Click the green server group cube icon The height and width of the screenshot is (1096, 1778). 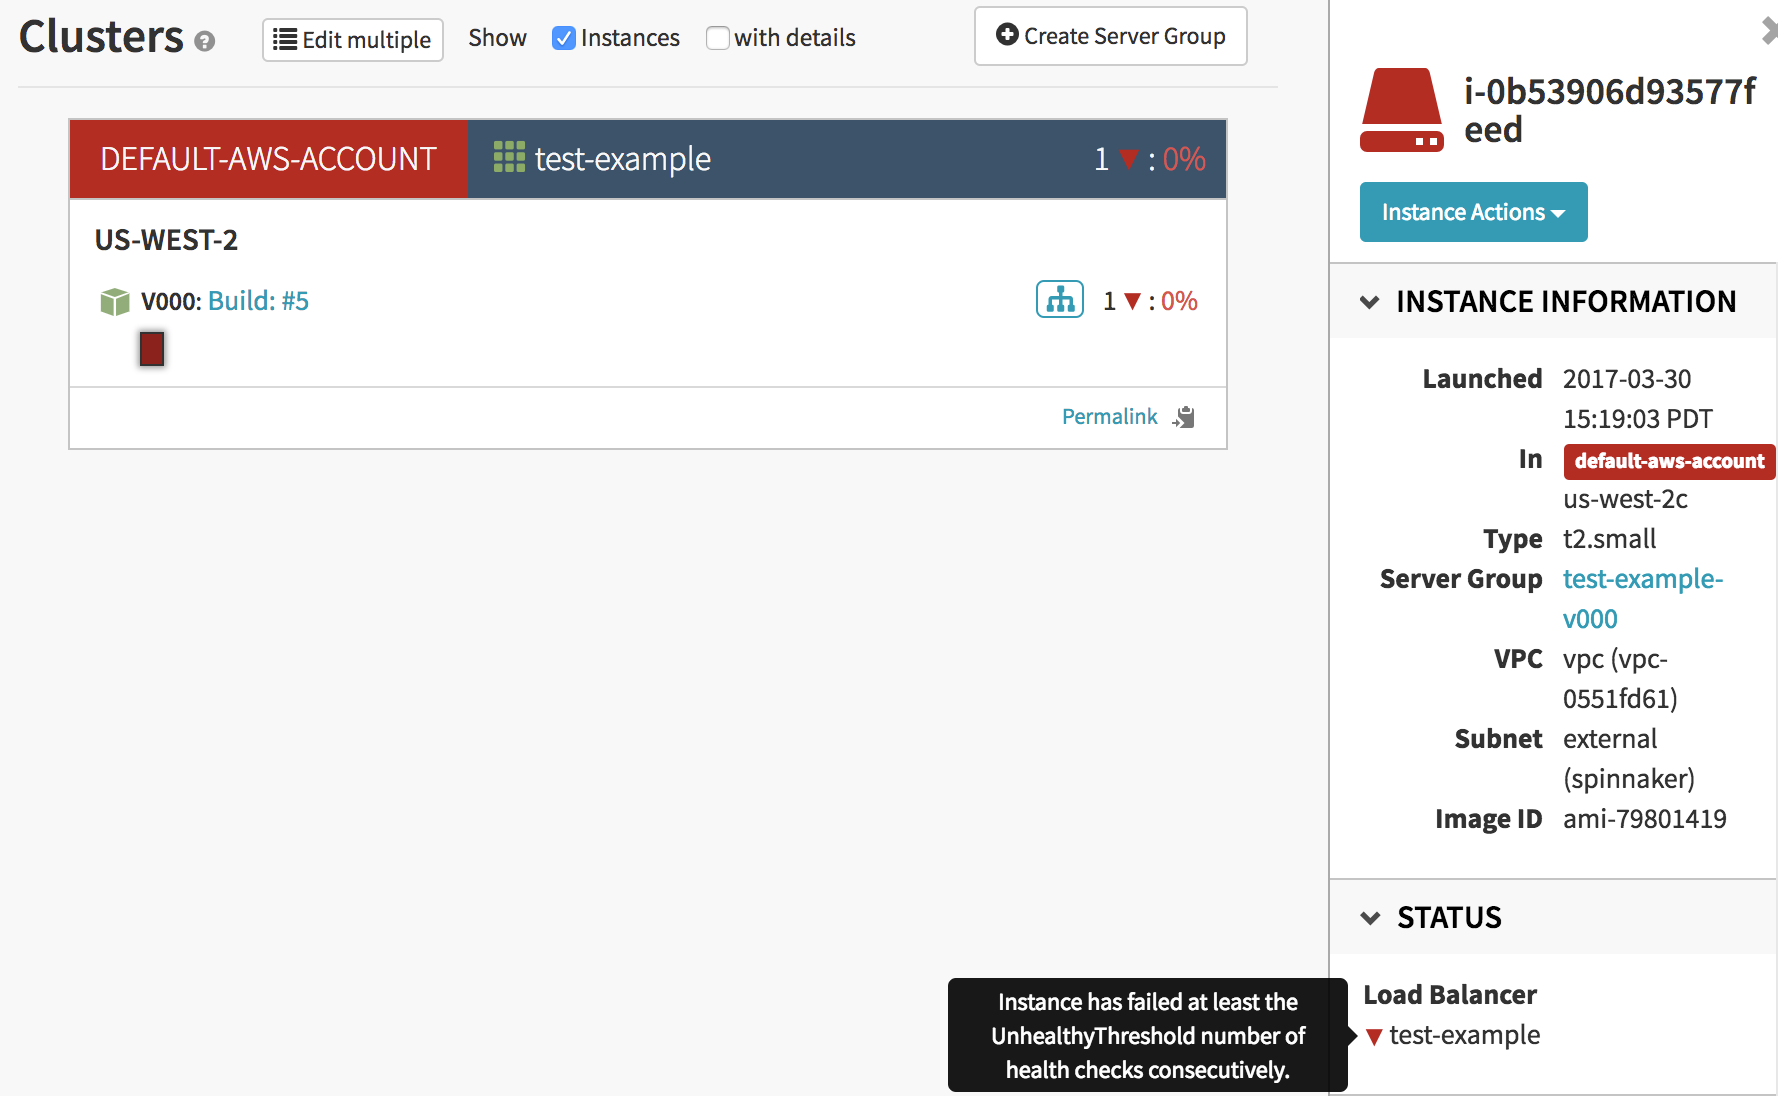click(115, 301)
